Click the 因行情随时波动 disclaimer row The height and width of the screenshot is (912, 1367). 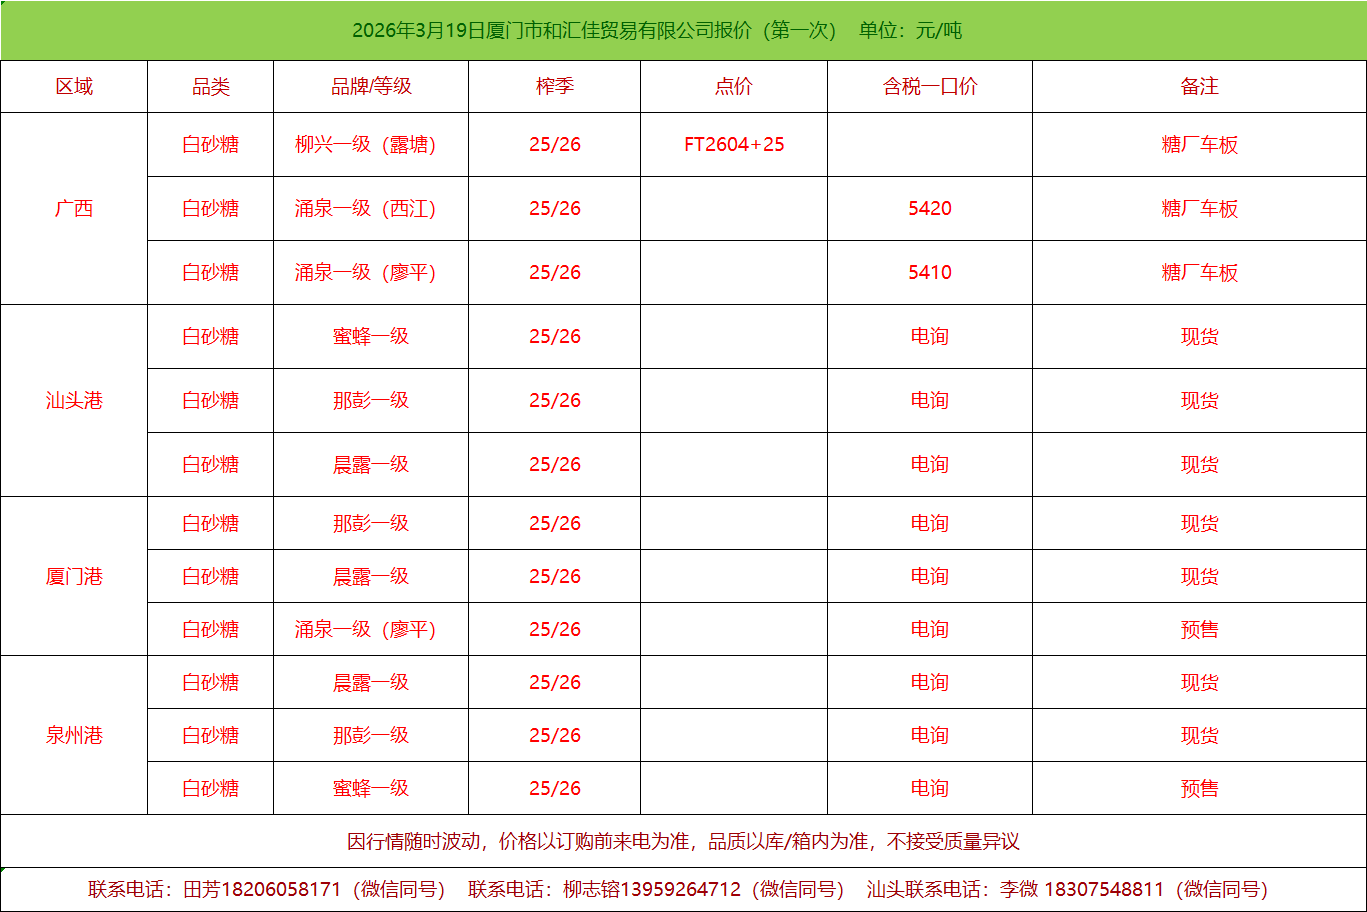pyautogui.click(x=683, y=842)
